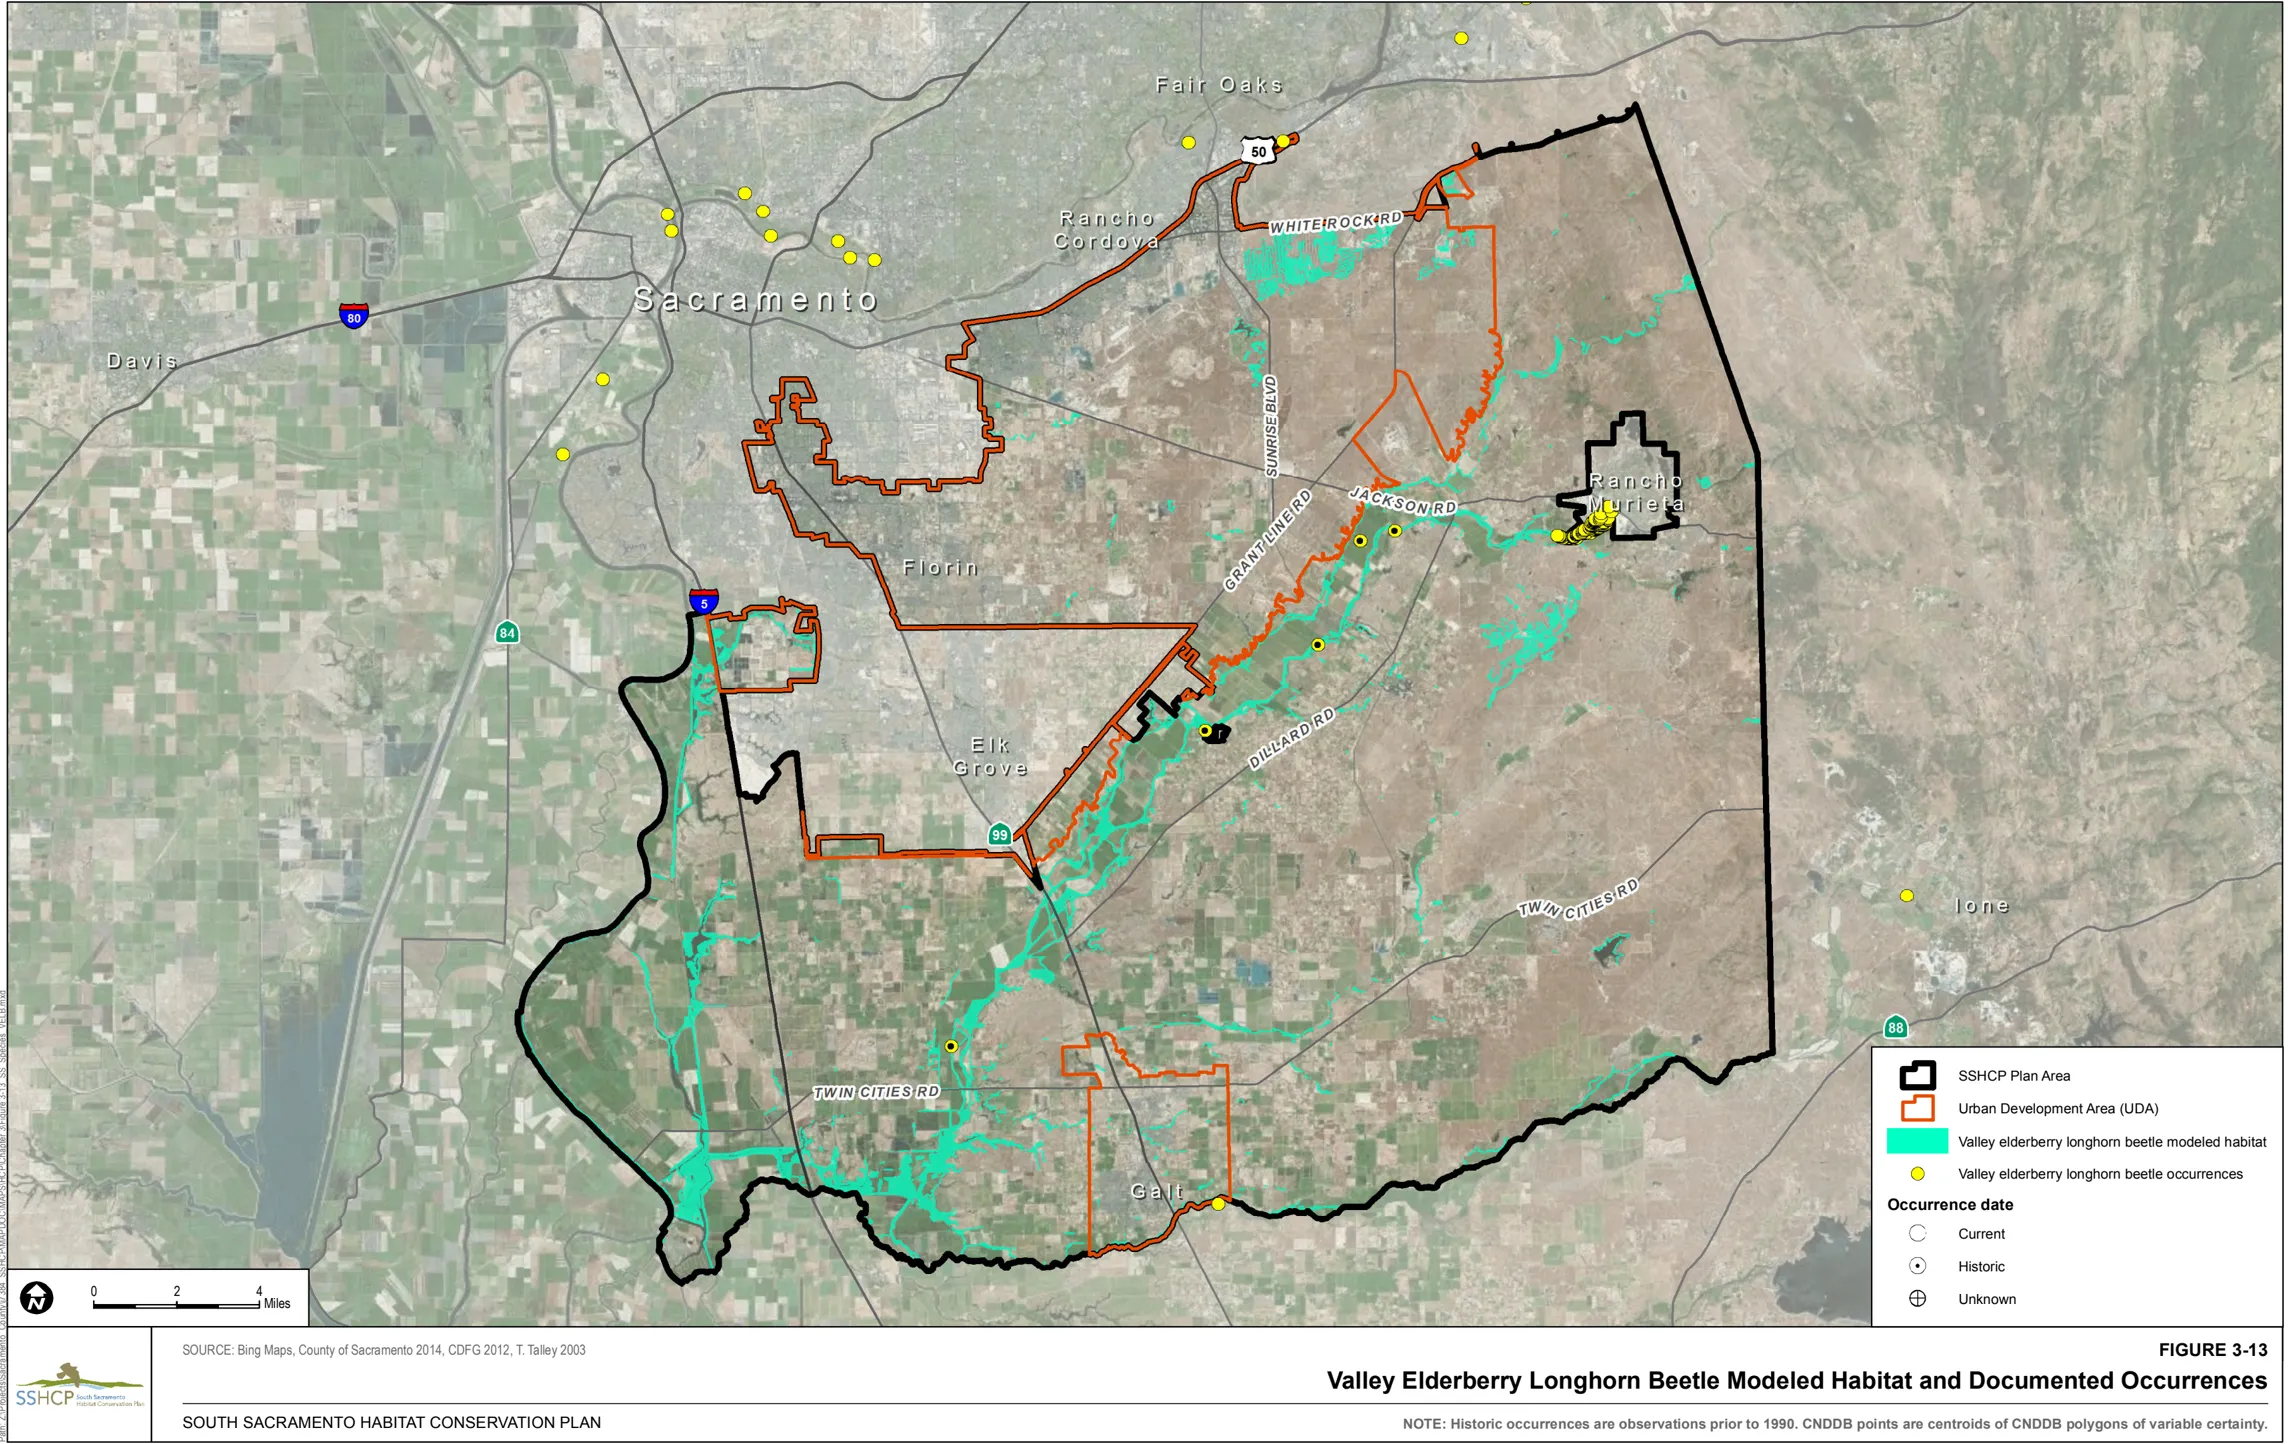The image size is (2288, 1444).
Task: Click the Galt label
Action: tap(1157, 1191)
